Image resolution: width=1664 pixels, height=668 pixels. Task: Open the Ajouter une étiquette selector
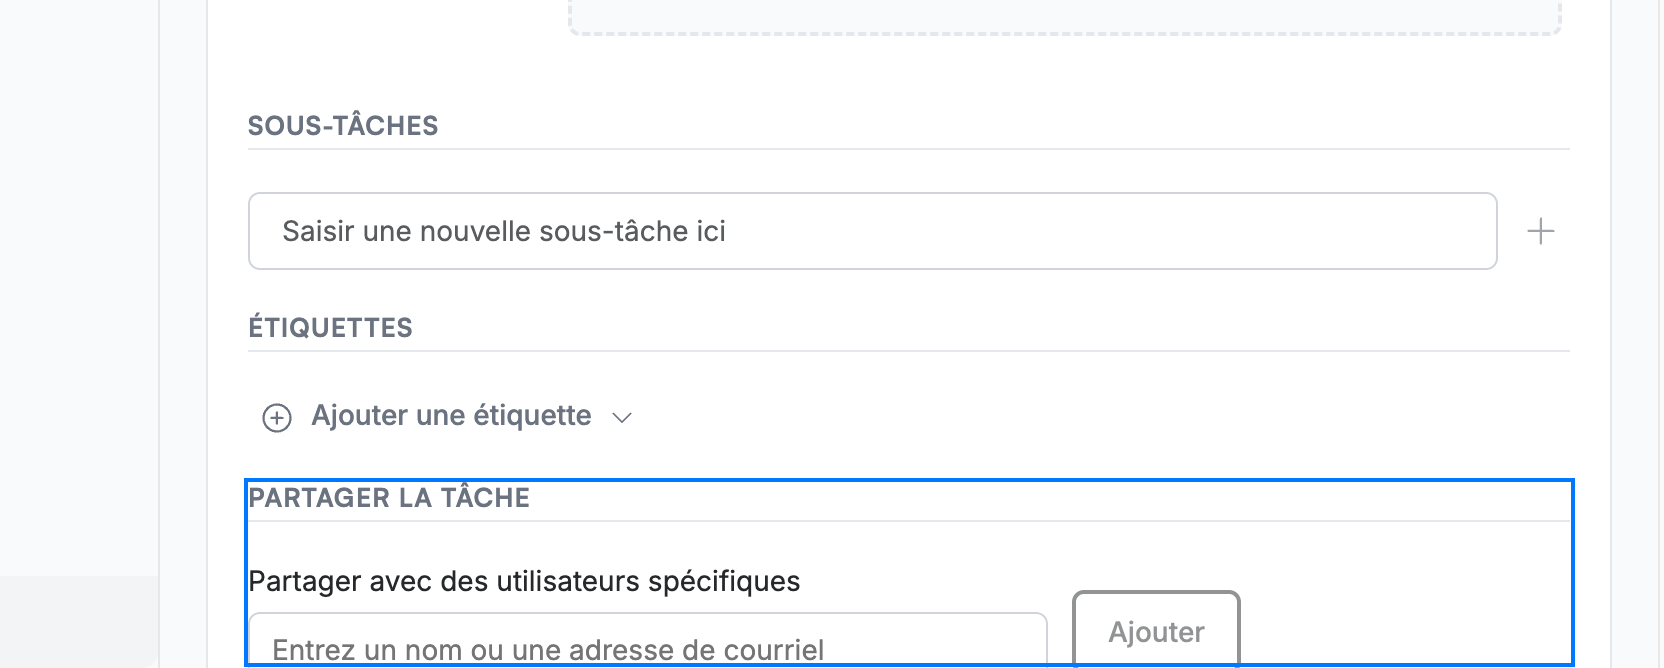tap(447, 416)
